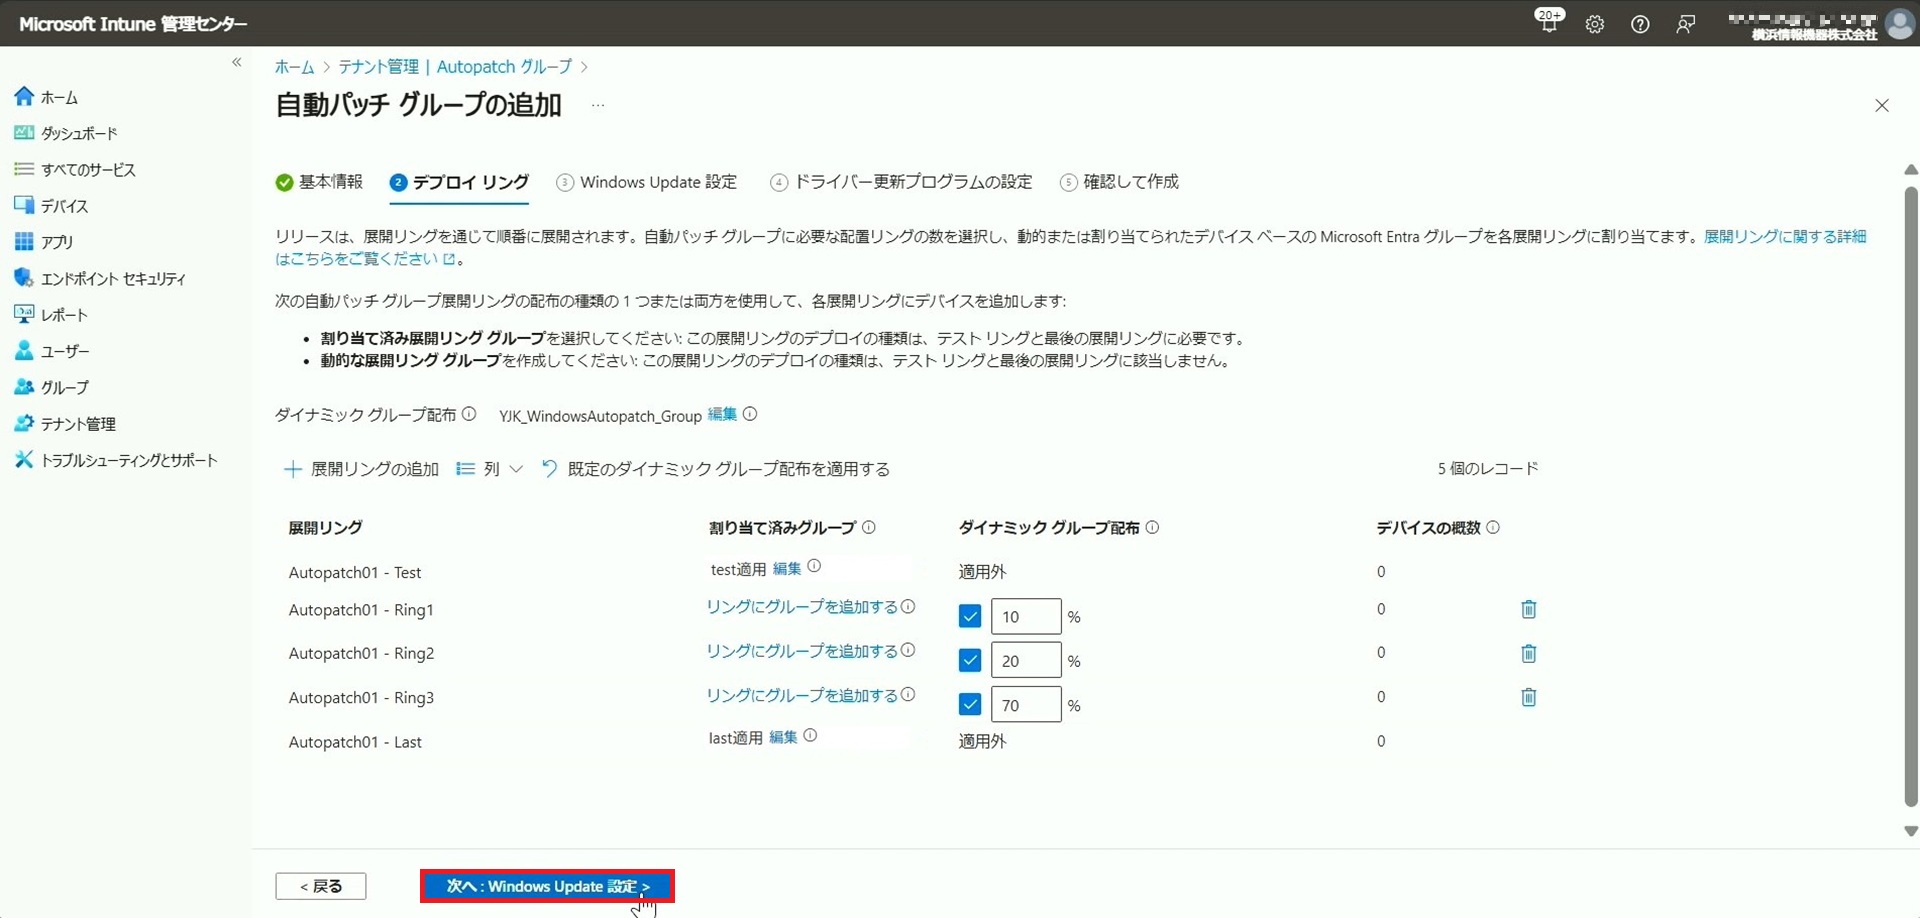Click 編集 for last適用 group
This screenshot has height=918, width=1920.
[783, 737]
